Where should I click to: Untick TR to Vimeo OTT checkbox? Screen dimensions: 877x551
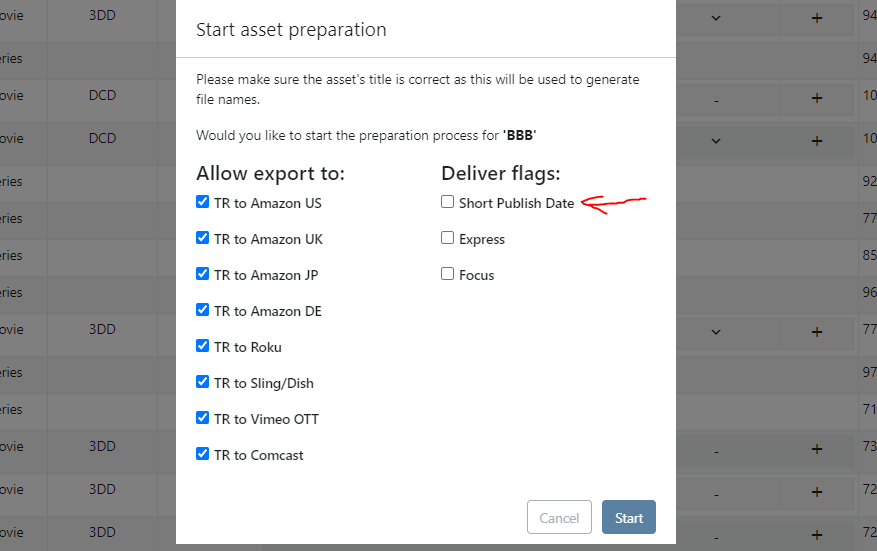click(203, 418)
